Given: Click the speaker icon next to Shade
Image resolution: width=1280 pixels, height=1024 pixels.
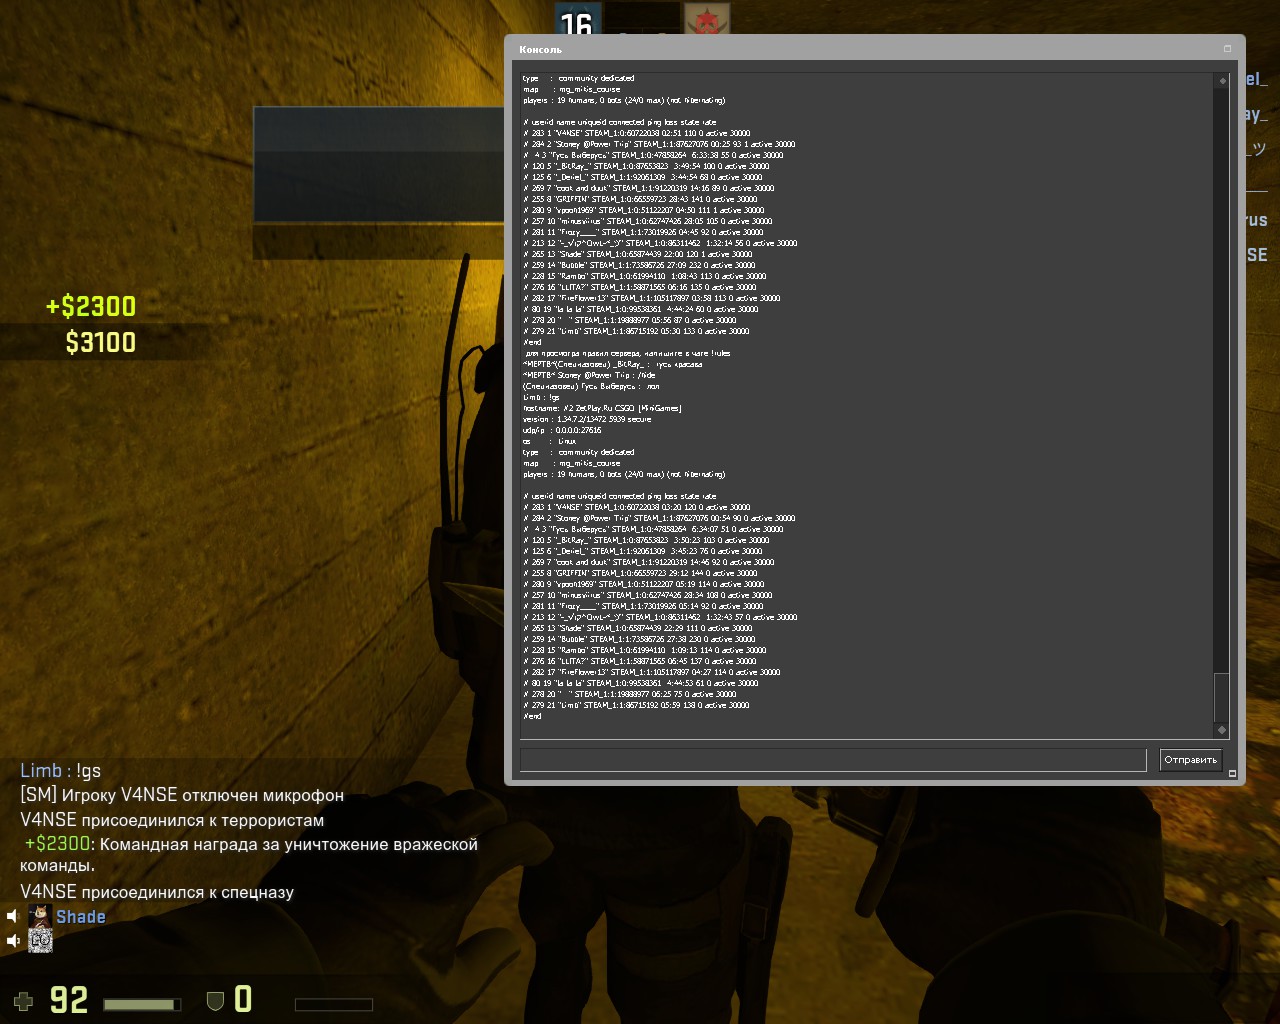Looking at the screenshot, I should [13, 917].
